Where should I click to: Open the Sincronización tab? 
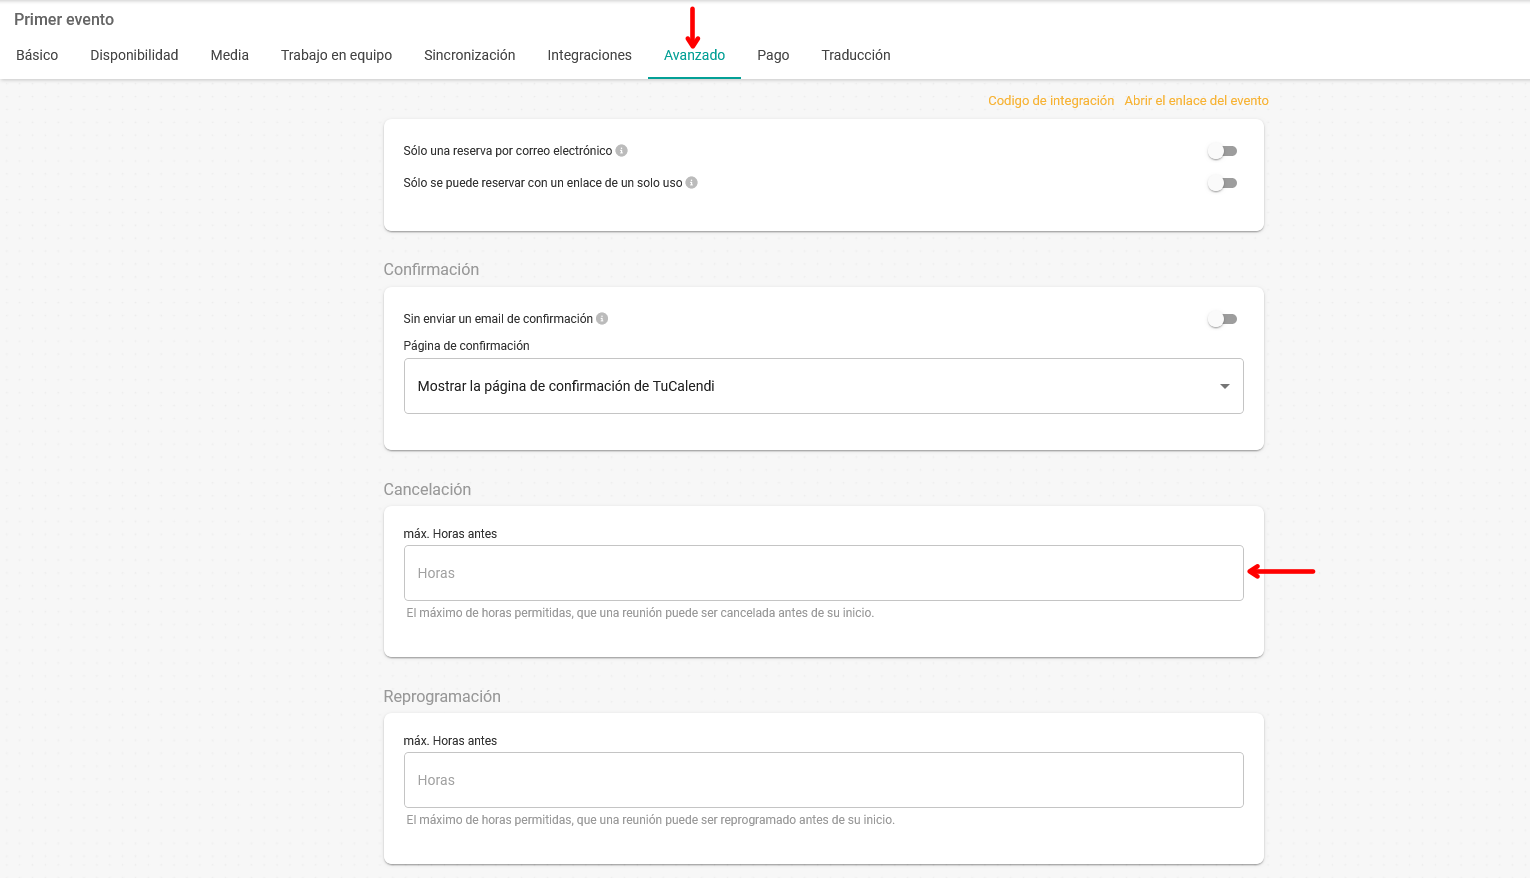(469, 55)
